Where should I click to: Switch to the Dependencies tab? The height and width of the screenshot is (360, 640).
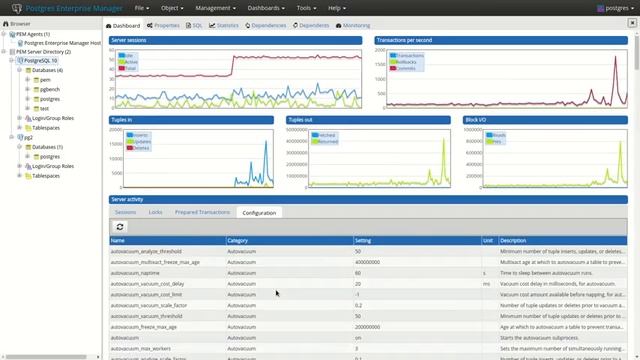pos(266,25)
